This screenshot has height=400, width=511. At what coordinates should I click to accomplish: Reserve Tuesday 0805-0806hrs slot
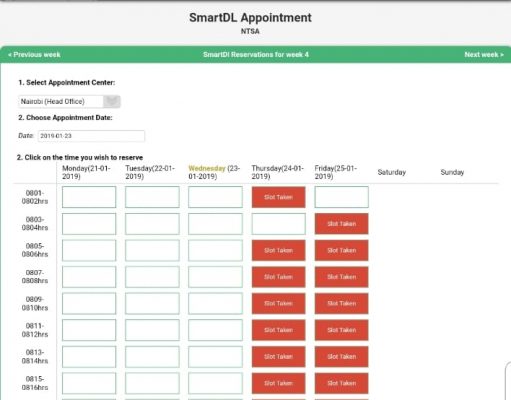(152, 250)
